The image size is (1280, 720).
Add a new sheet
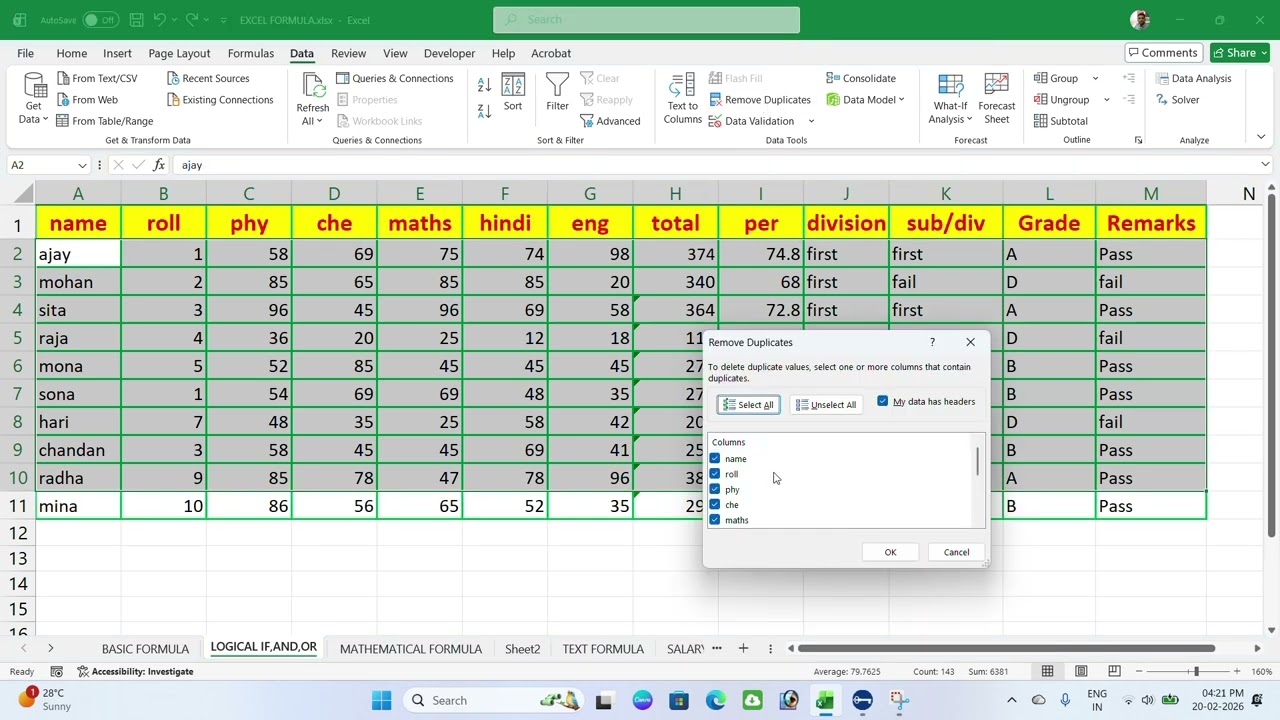[x=743, y=649]
